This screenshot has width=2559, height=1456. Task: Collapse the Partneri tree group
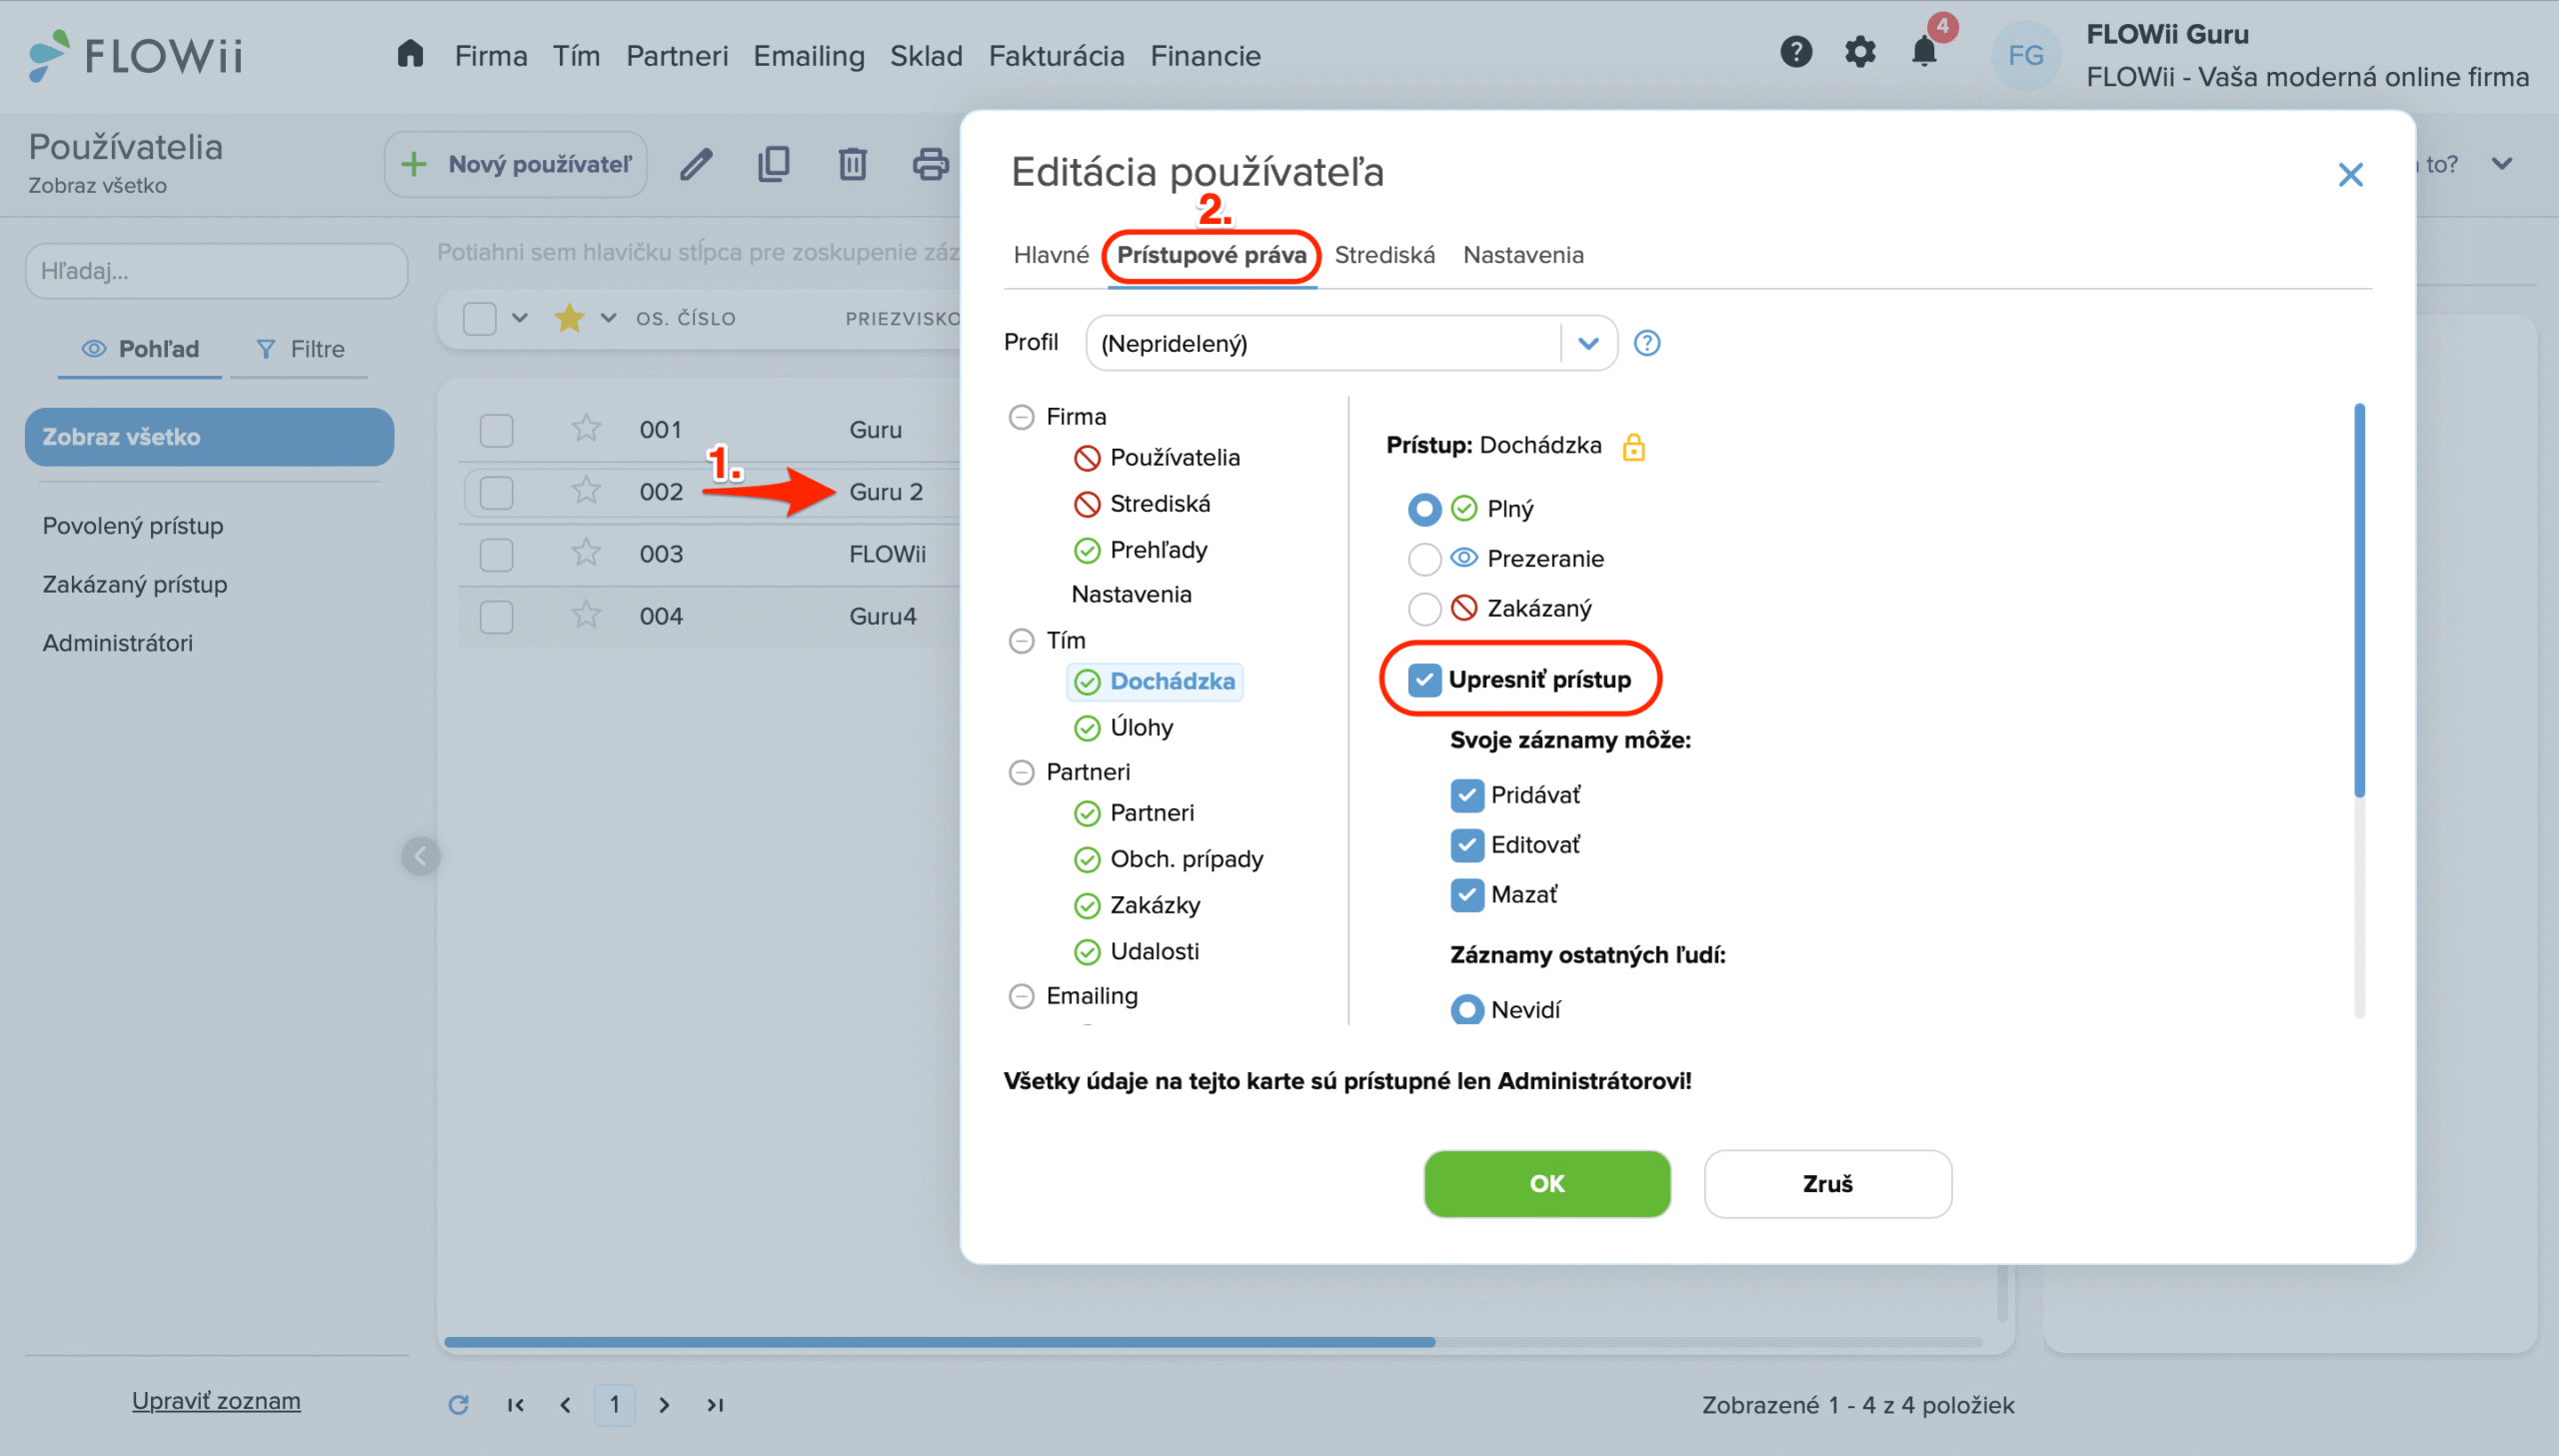pyautogui.click(x=1021, y=772)
